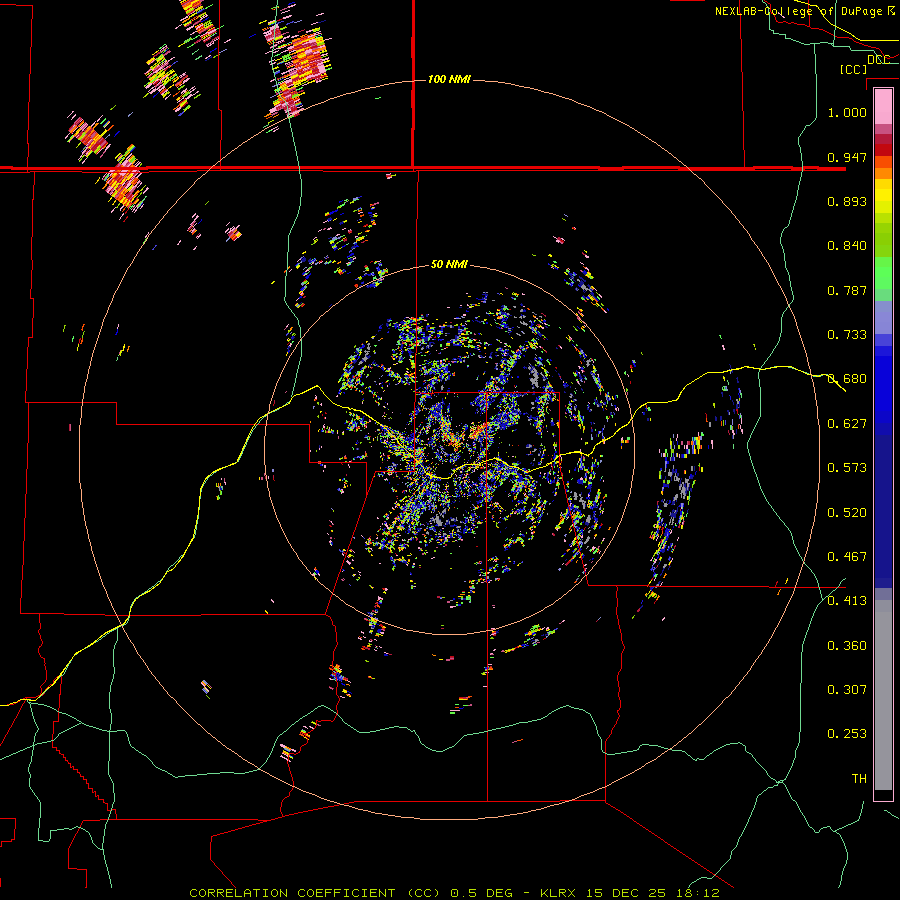The height and width of the screenshot is (900, 900).
Task: Click the KLRX station identifier in footer
Action: pos(559,893)
